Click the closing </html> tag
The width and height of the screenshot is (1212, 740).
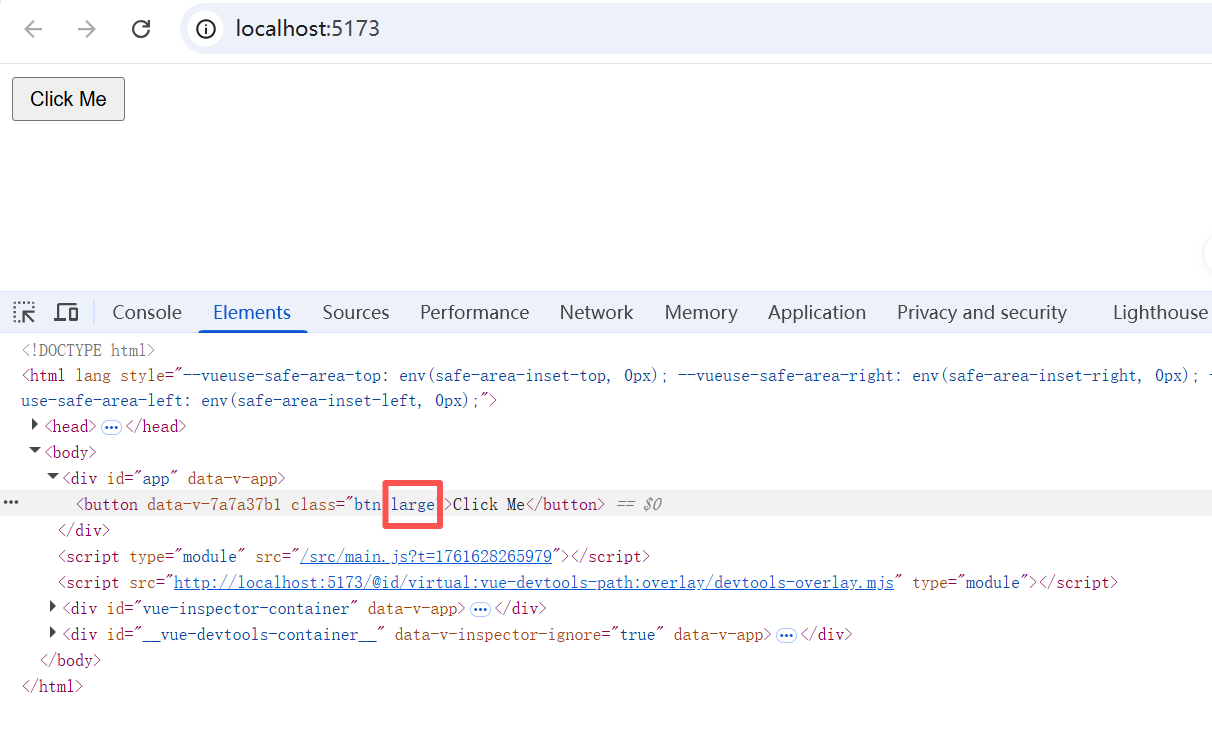(52, 686)
